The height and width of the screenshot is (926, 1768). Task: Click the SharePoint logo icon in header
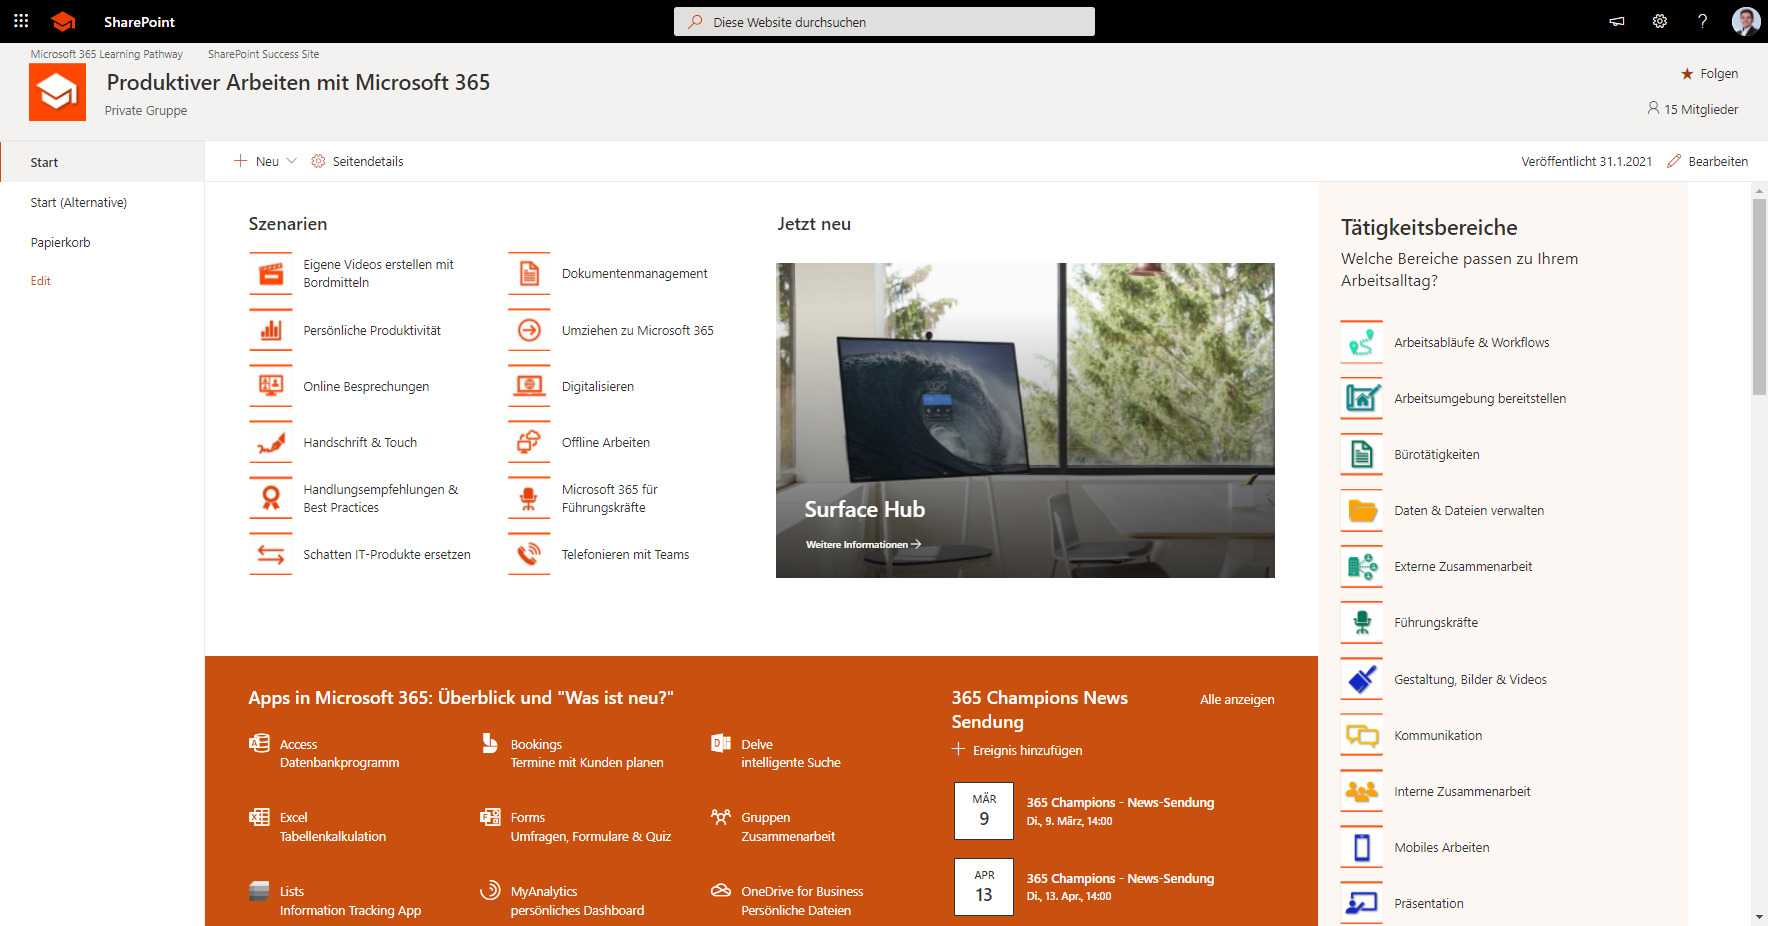63,21
